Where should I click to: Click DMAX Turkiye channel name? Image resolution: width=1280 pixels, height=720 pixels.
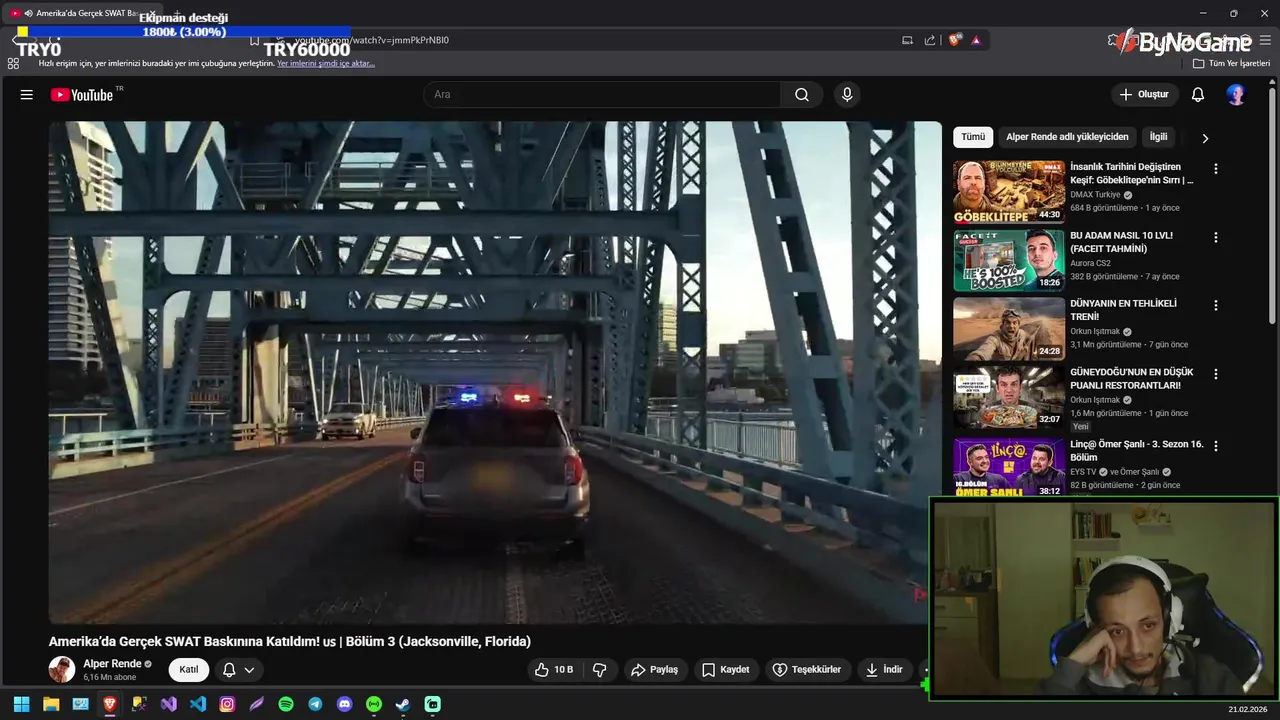pos(1095,195)
